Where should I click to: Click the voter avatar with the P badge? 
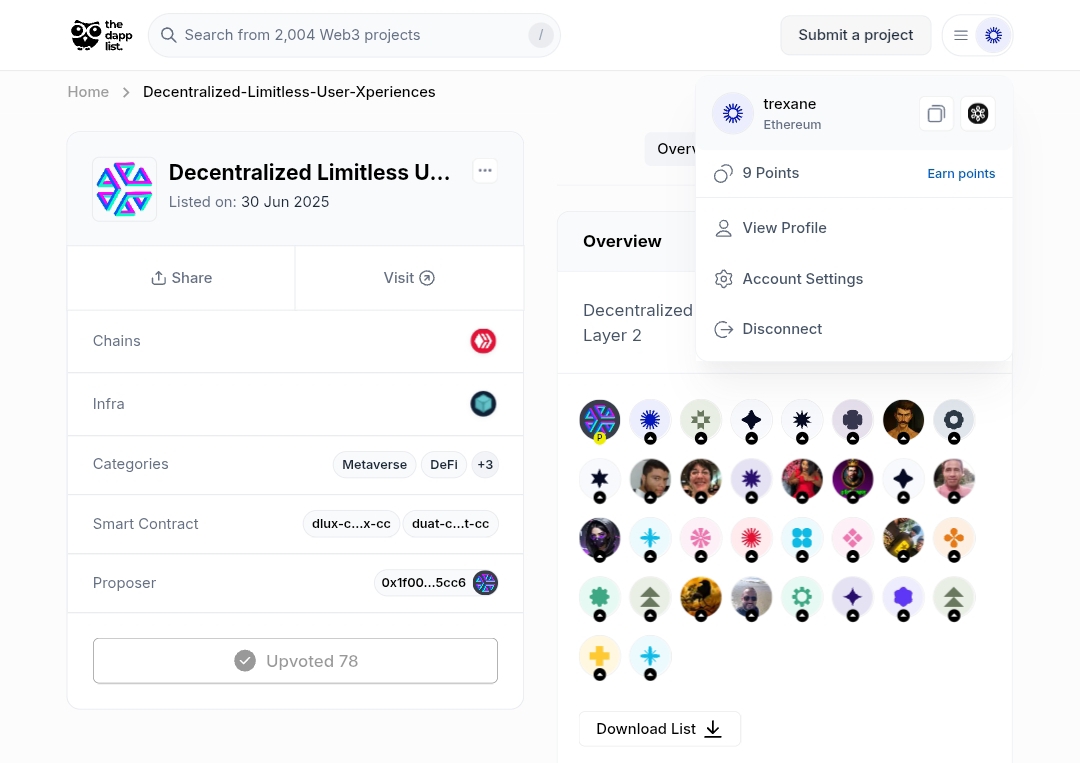click(x=600, y=420)
